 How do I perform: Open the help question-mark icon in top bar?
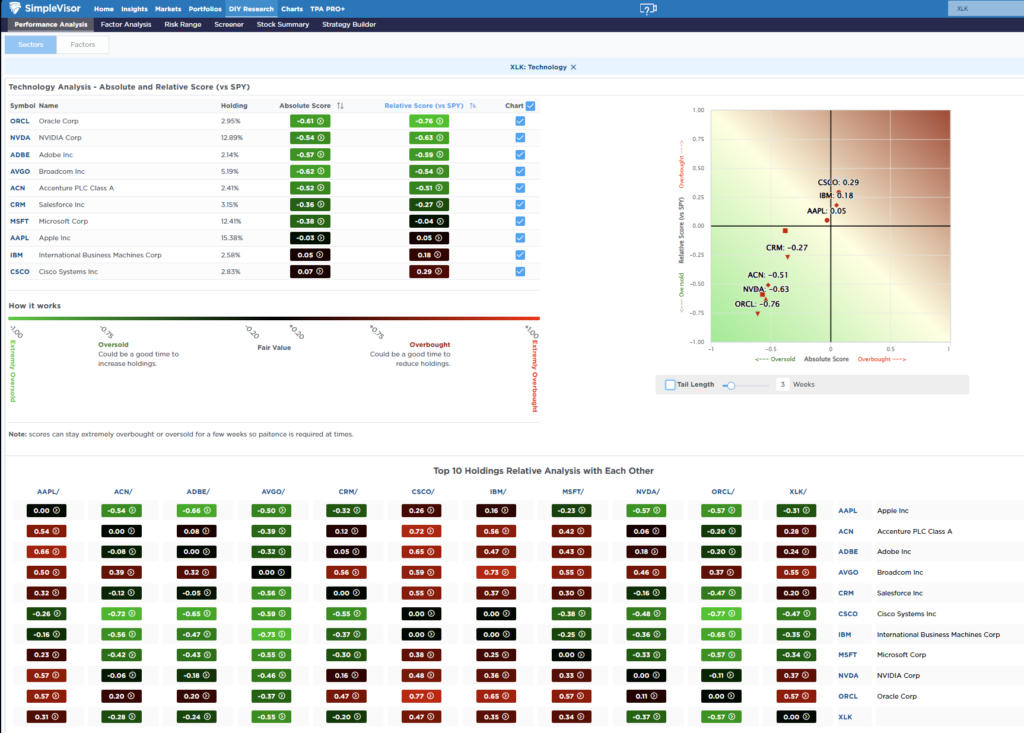pyautogui.click(x=650, y=9)
